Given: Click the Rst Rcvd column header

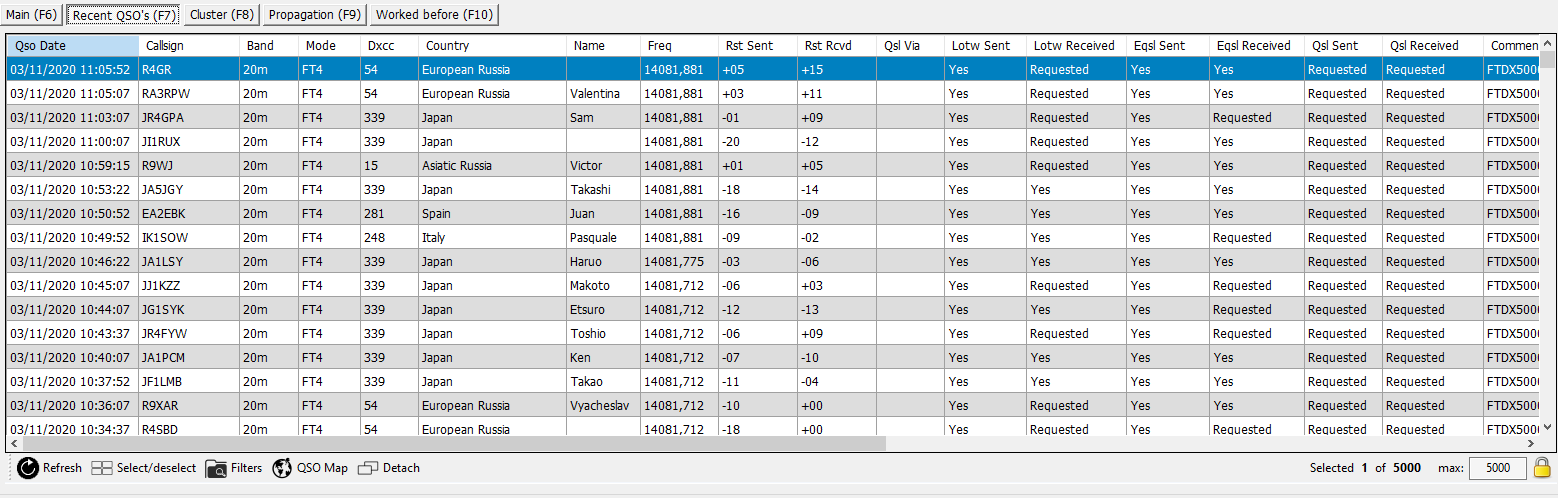Looking at the screenshot, I should point(837,46).
